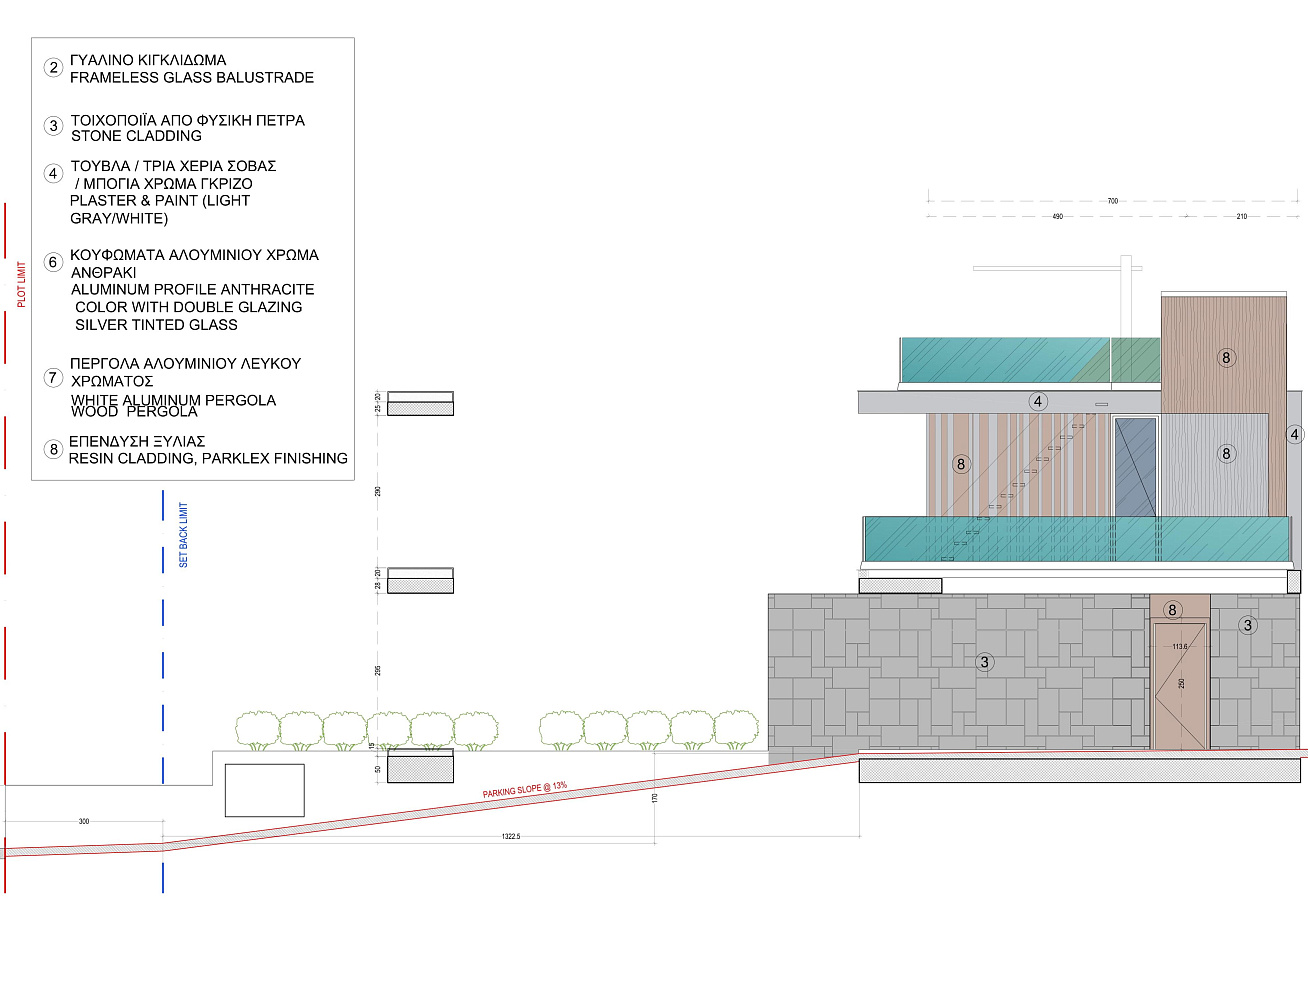
Task: Click the 113.6 door width dimension
Action: (1180, 647)
